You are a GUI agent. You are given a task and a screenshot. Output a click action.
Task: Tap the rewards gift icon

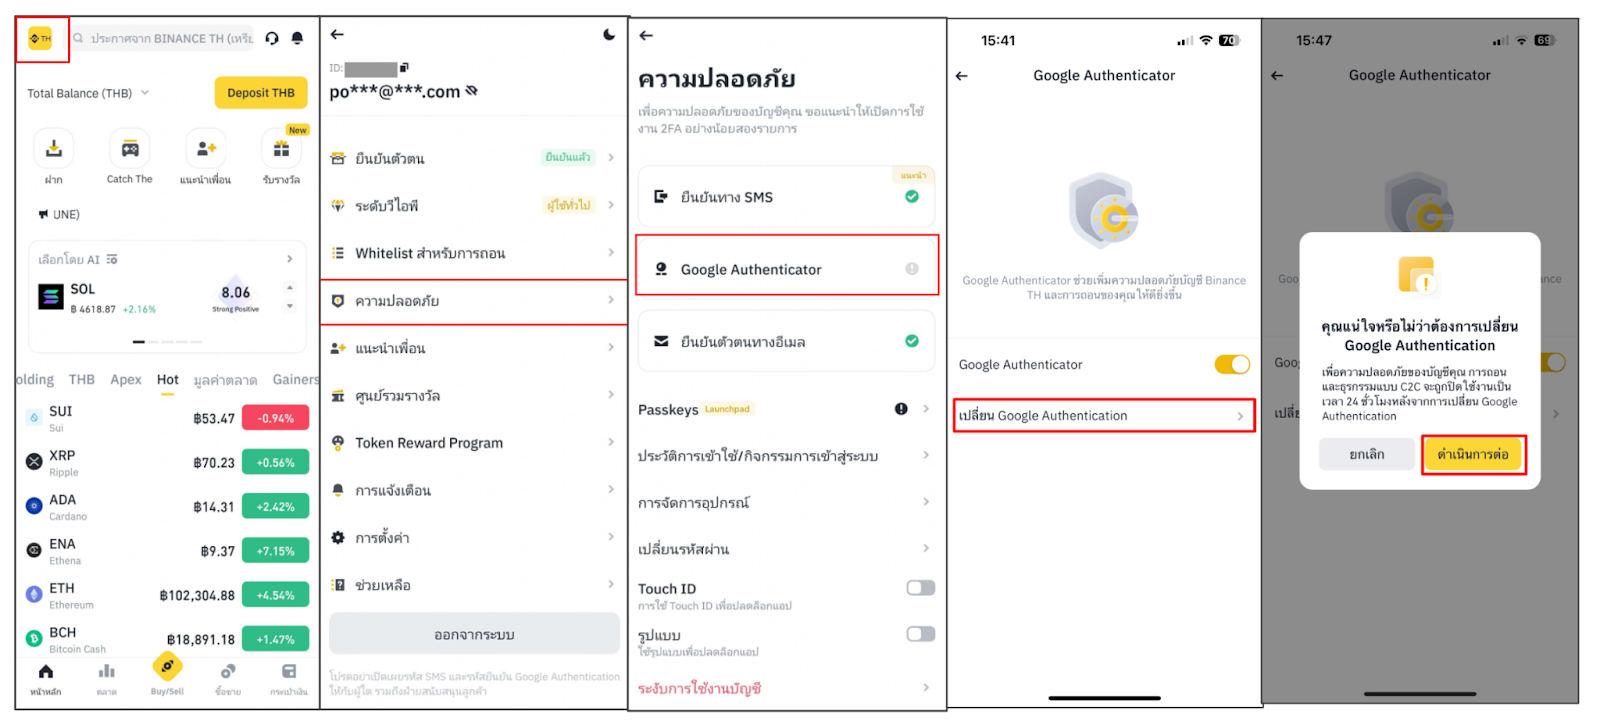tap(281, 149)
